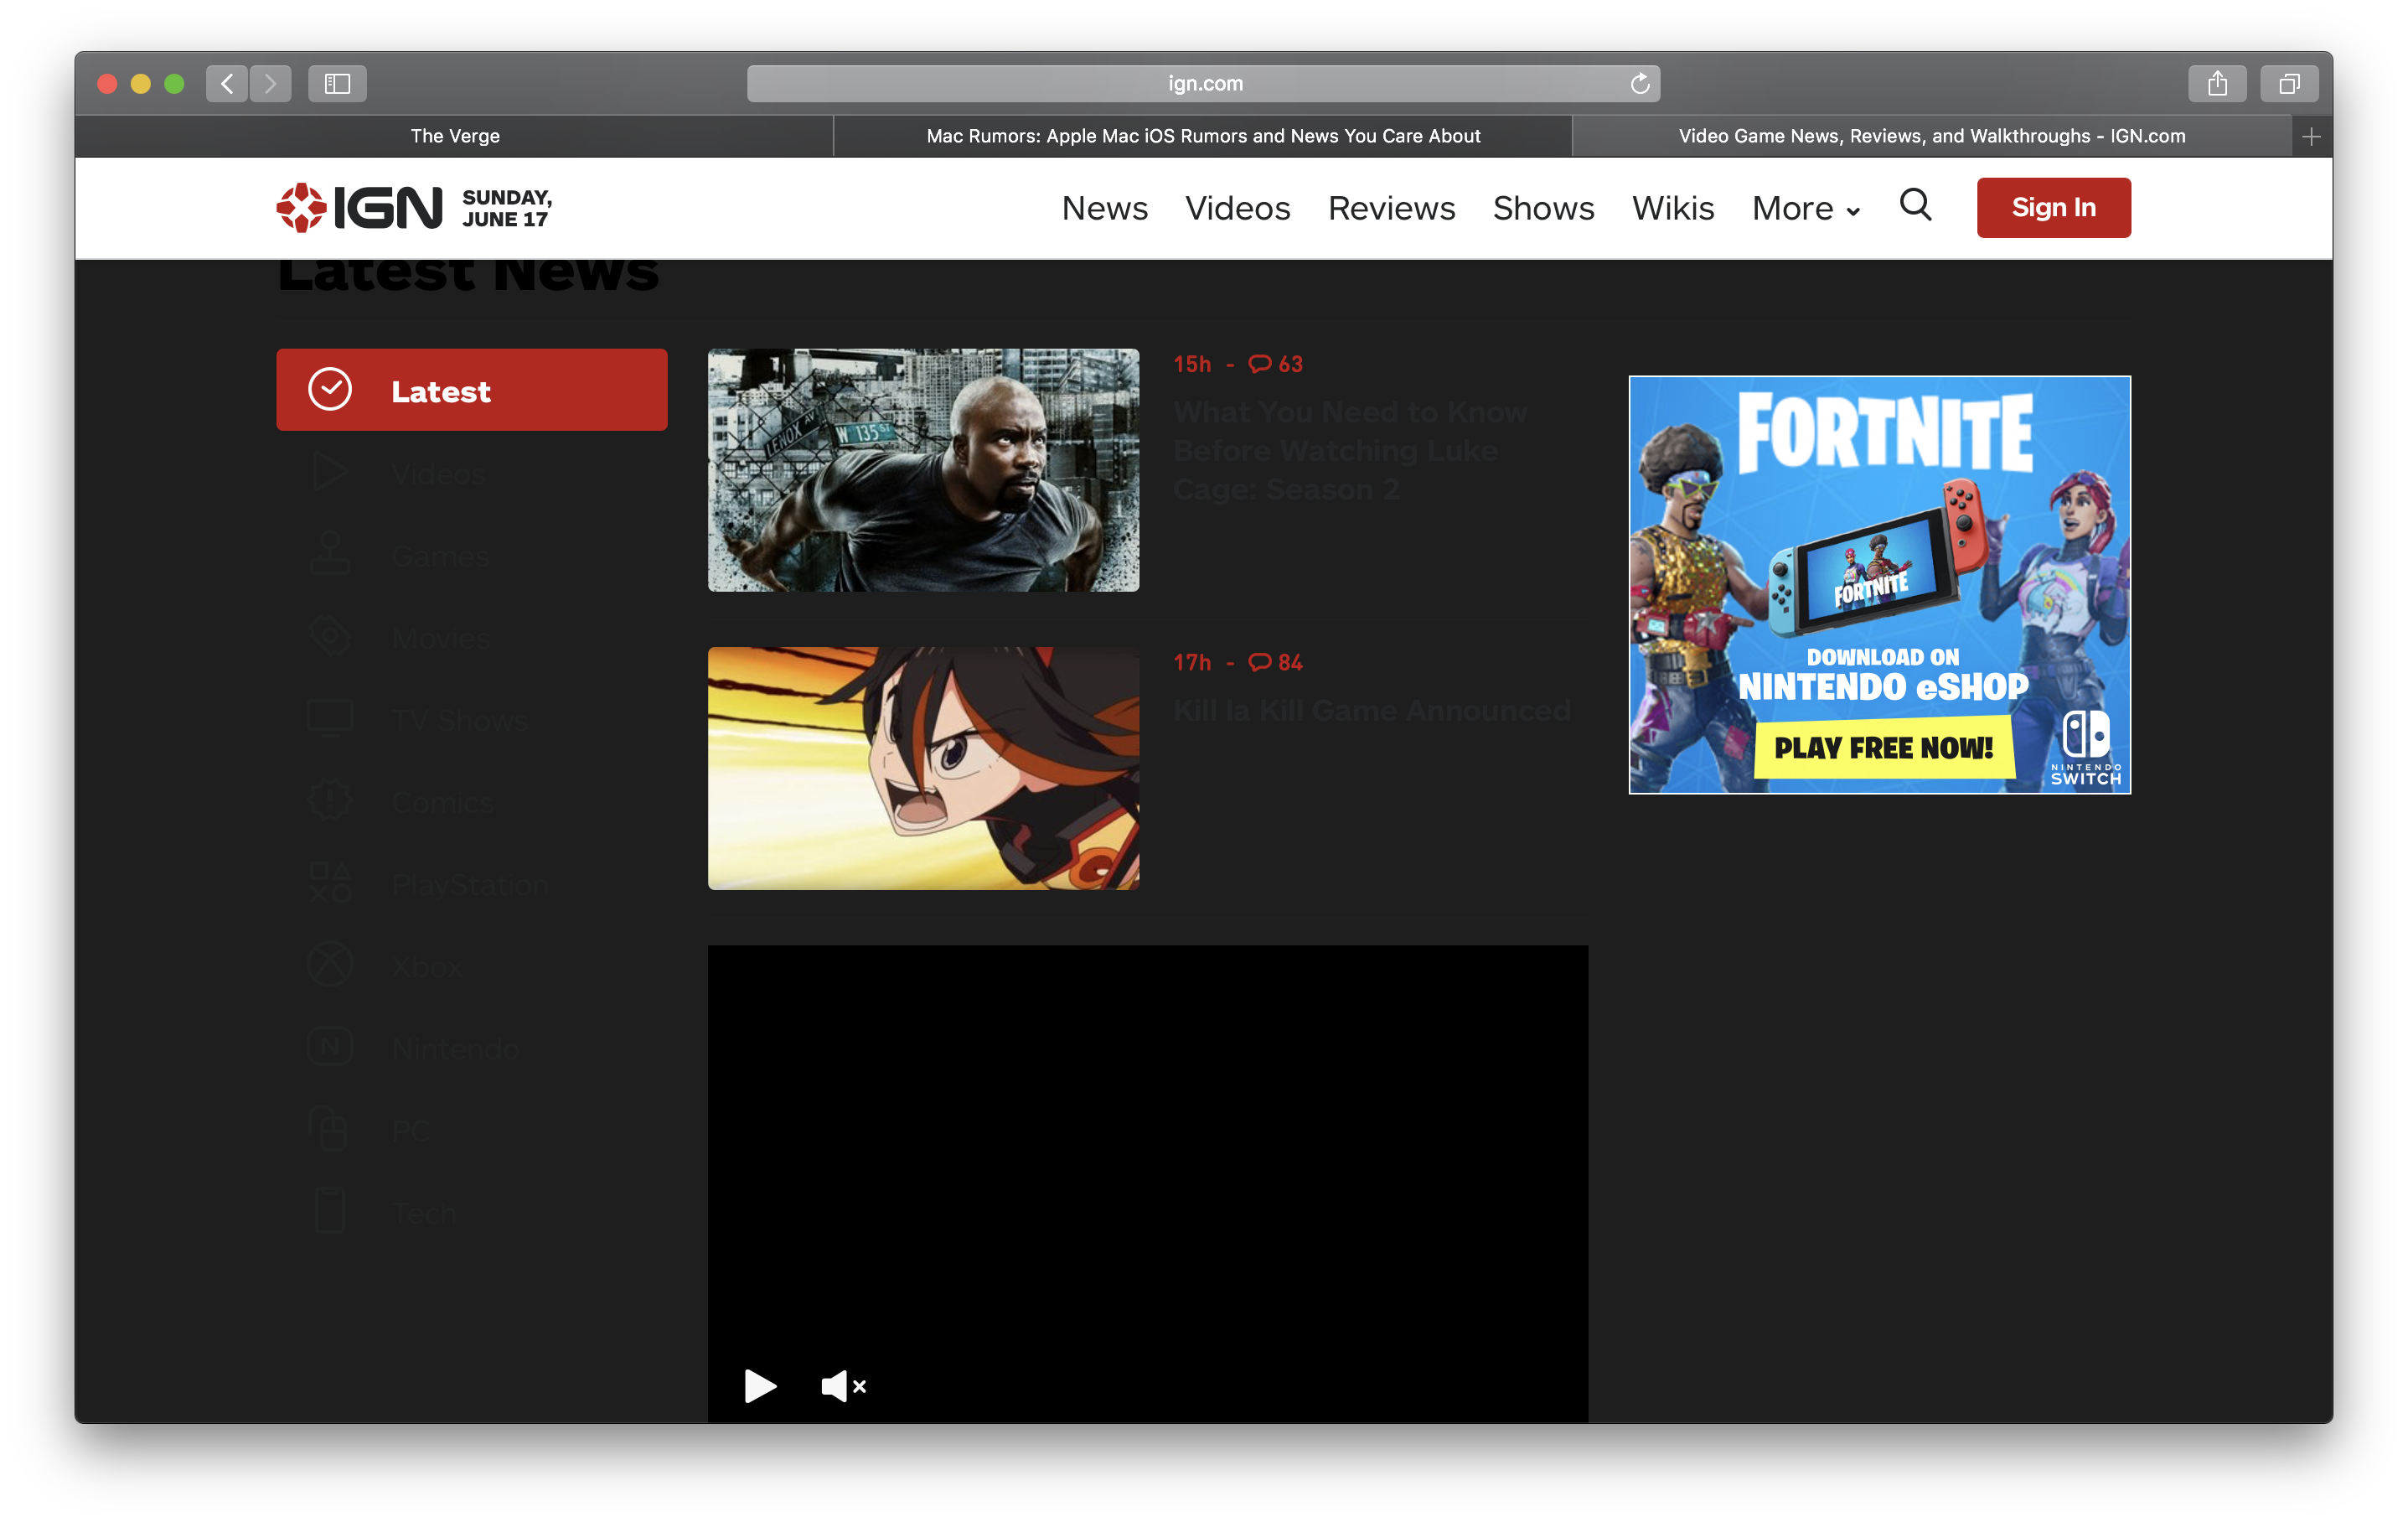Select the Comics badge icon
This screenshot has height=1522, width=2408.
click(x=329, y=801)
